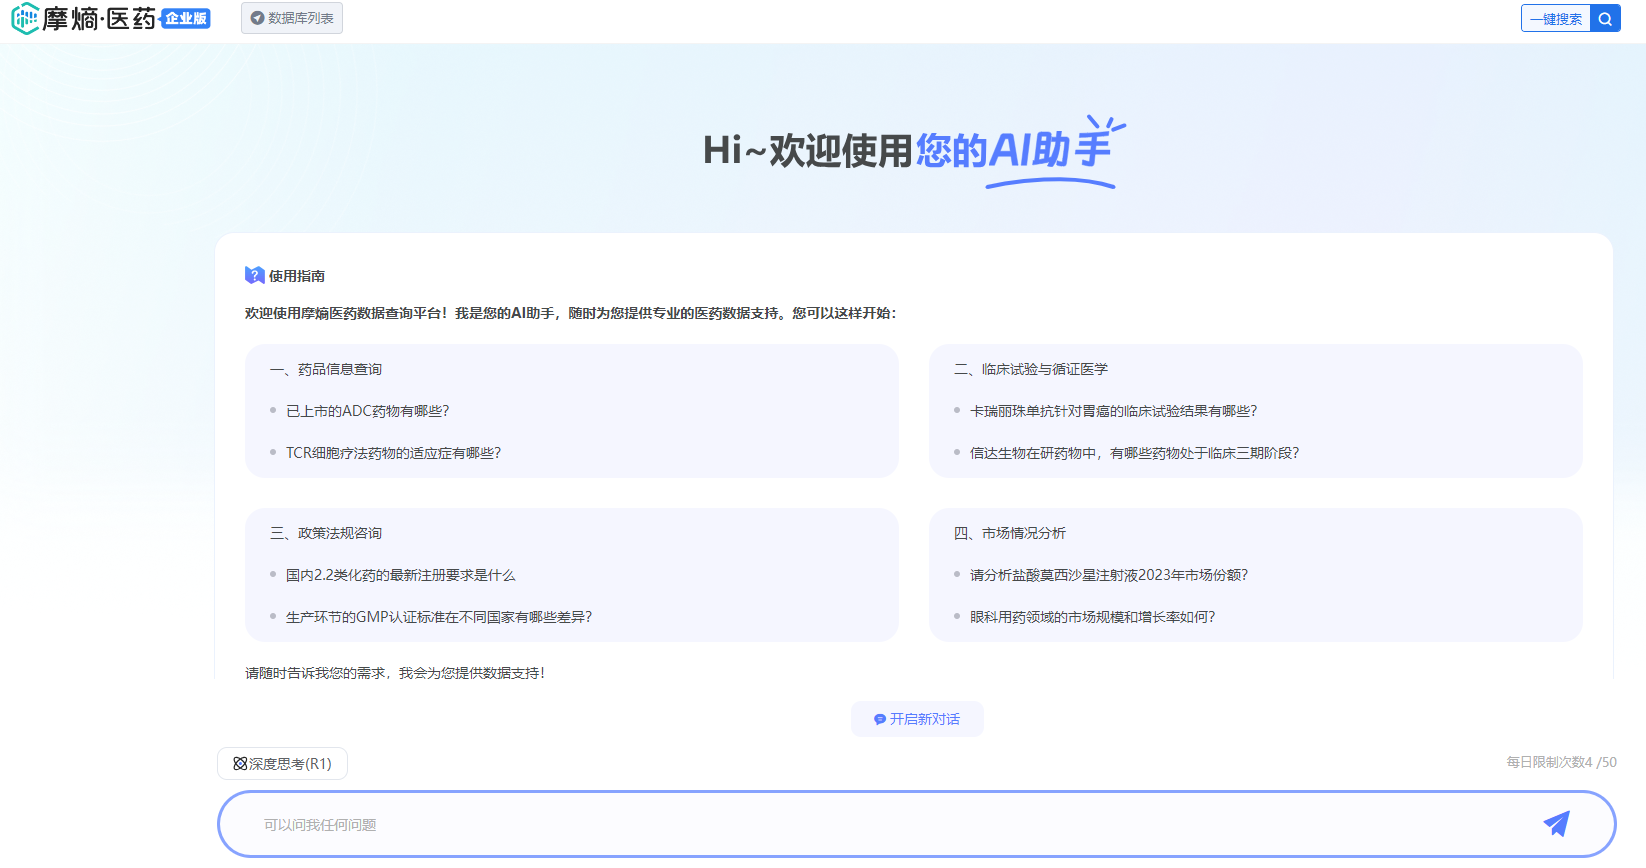Image resolution: width=1646 pixels, height=868 pixels.
Task: Click the magnifier search icon button
Action: click(1605, 19)
